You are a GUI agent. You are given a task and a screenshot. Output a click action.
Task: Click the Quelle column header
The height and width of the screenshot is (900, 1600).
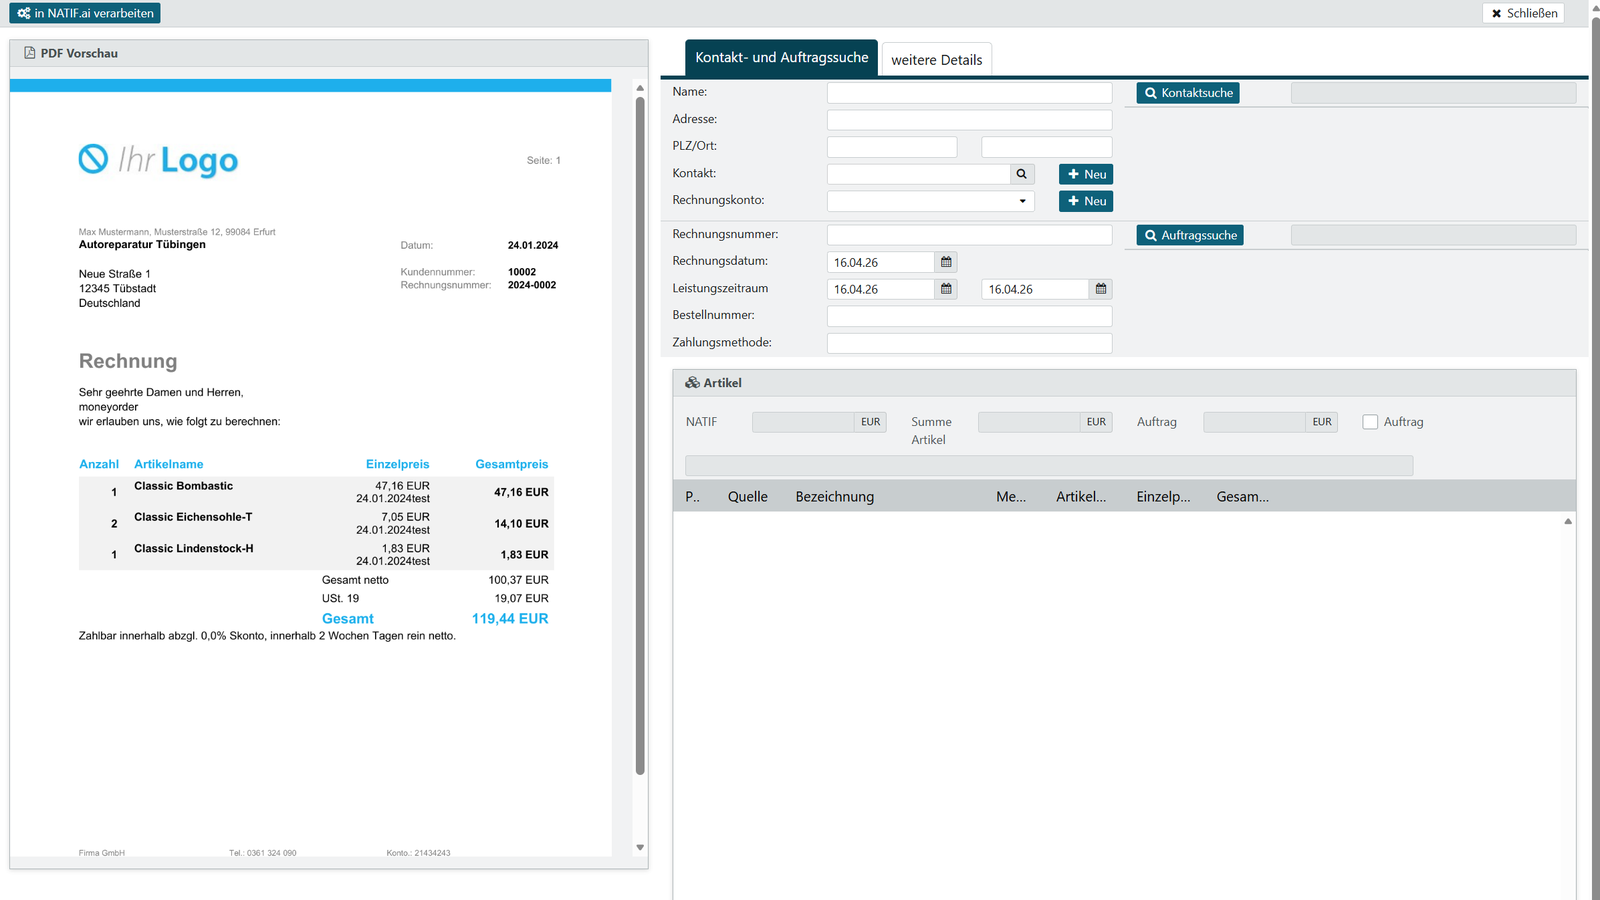point(747,497)
